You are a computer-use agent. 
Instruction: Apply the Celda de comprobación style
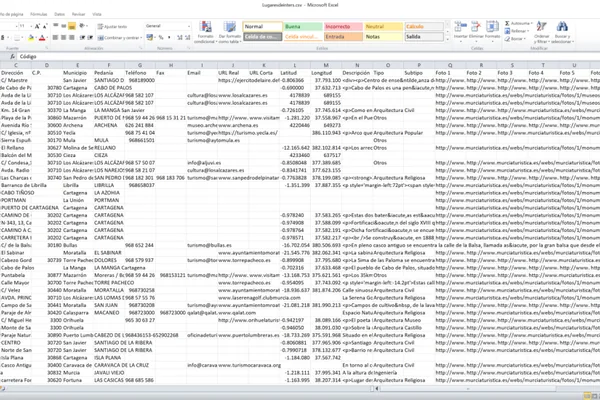point(263,37)
